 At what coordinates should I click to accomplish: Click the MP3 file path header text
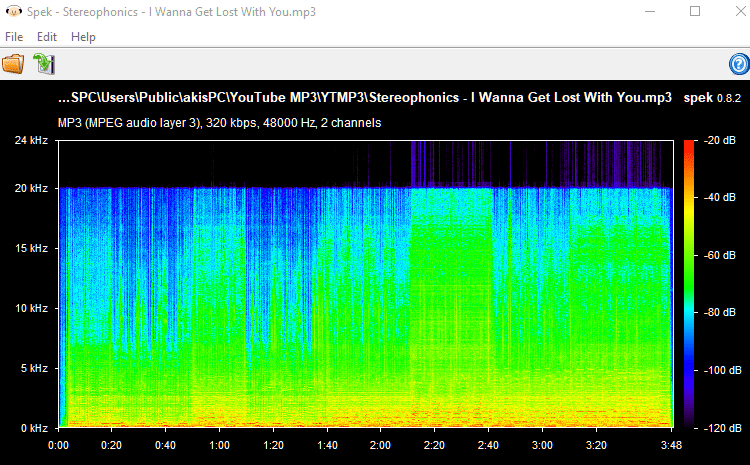click(x=365, y=98)
